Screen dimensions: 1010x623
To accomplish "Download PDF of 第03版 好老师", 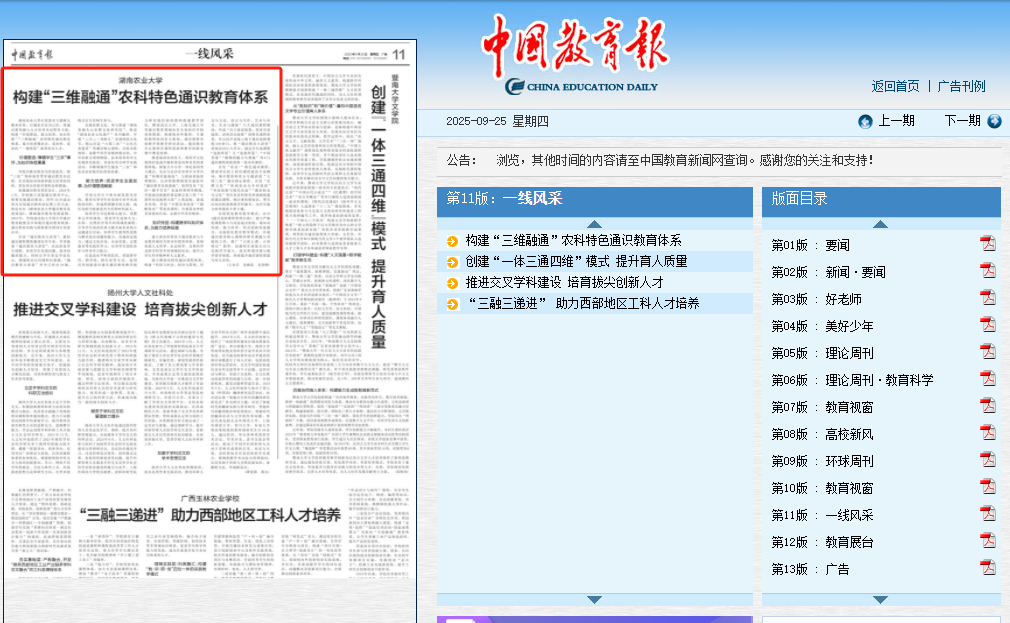I will coord(987,298).
